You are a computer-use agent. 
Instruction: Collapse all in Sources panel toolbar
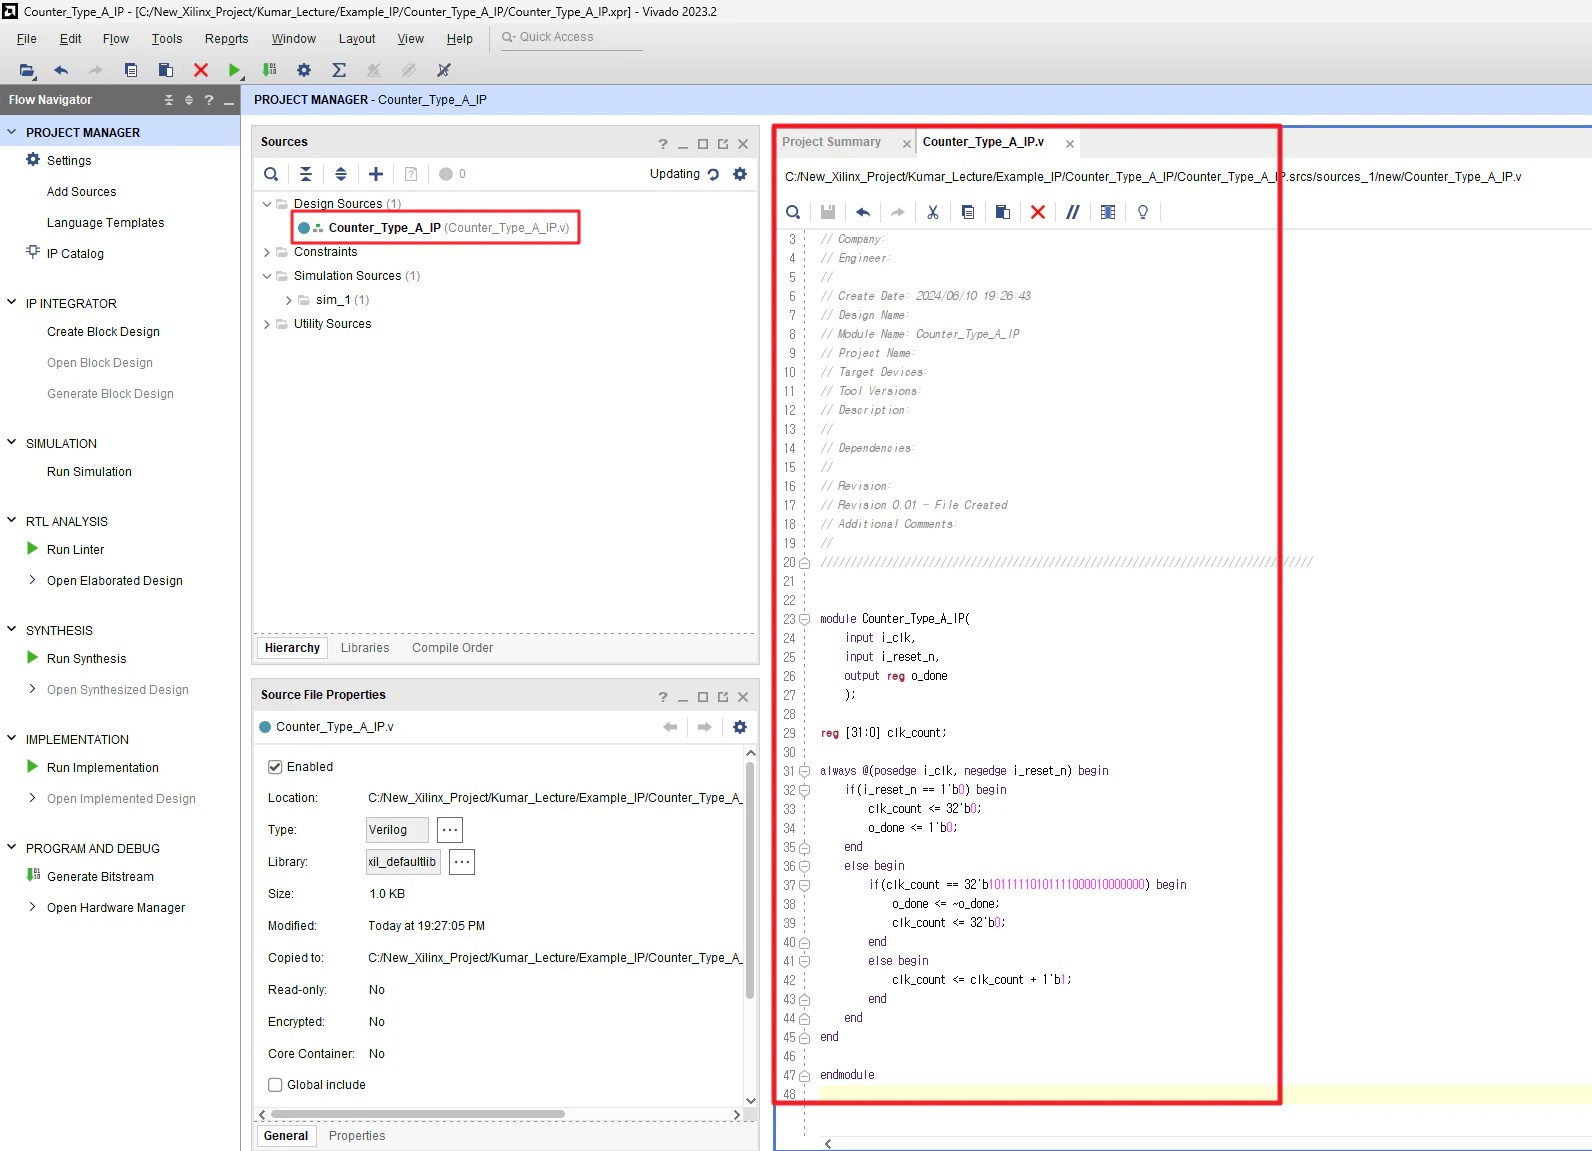[x=306, y=174]
